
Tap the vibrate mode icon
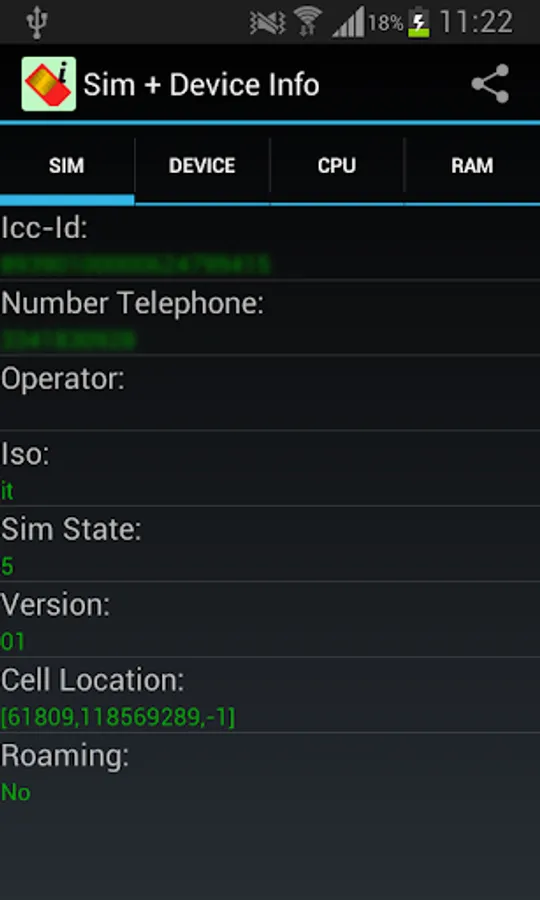[x=268, y=23]
